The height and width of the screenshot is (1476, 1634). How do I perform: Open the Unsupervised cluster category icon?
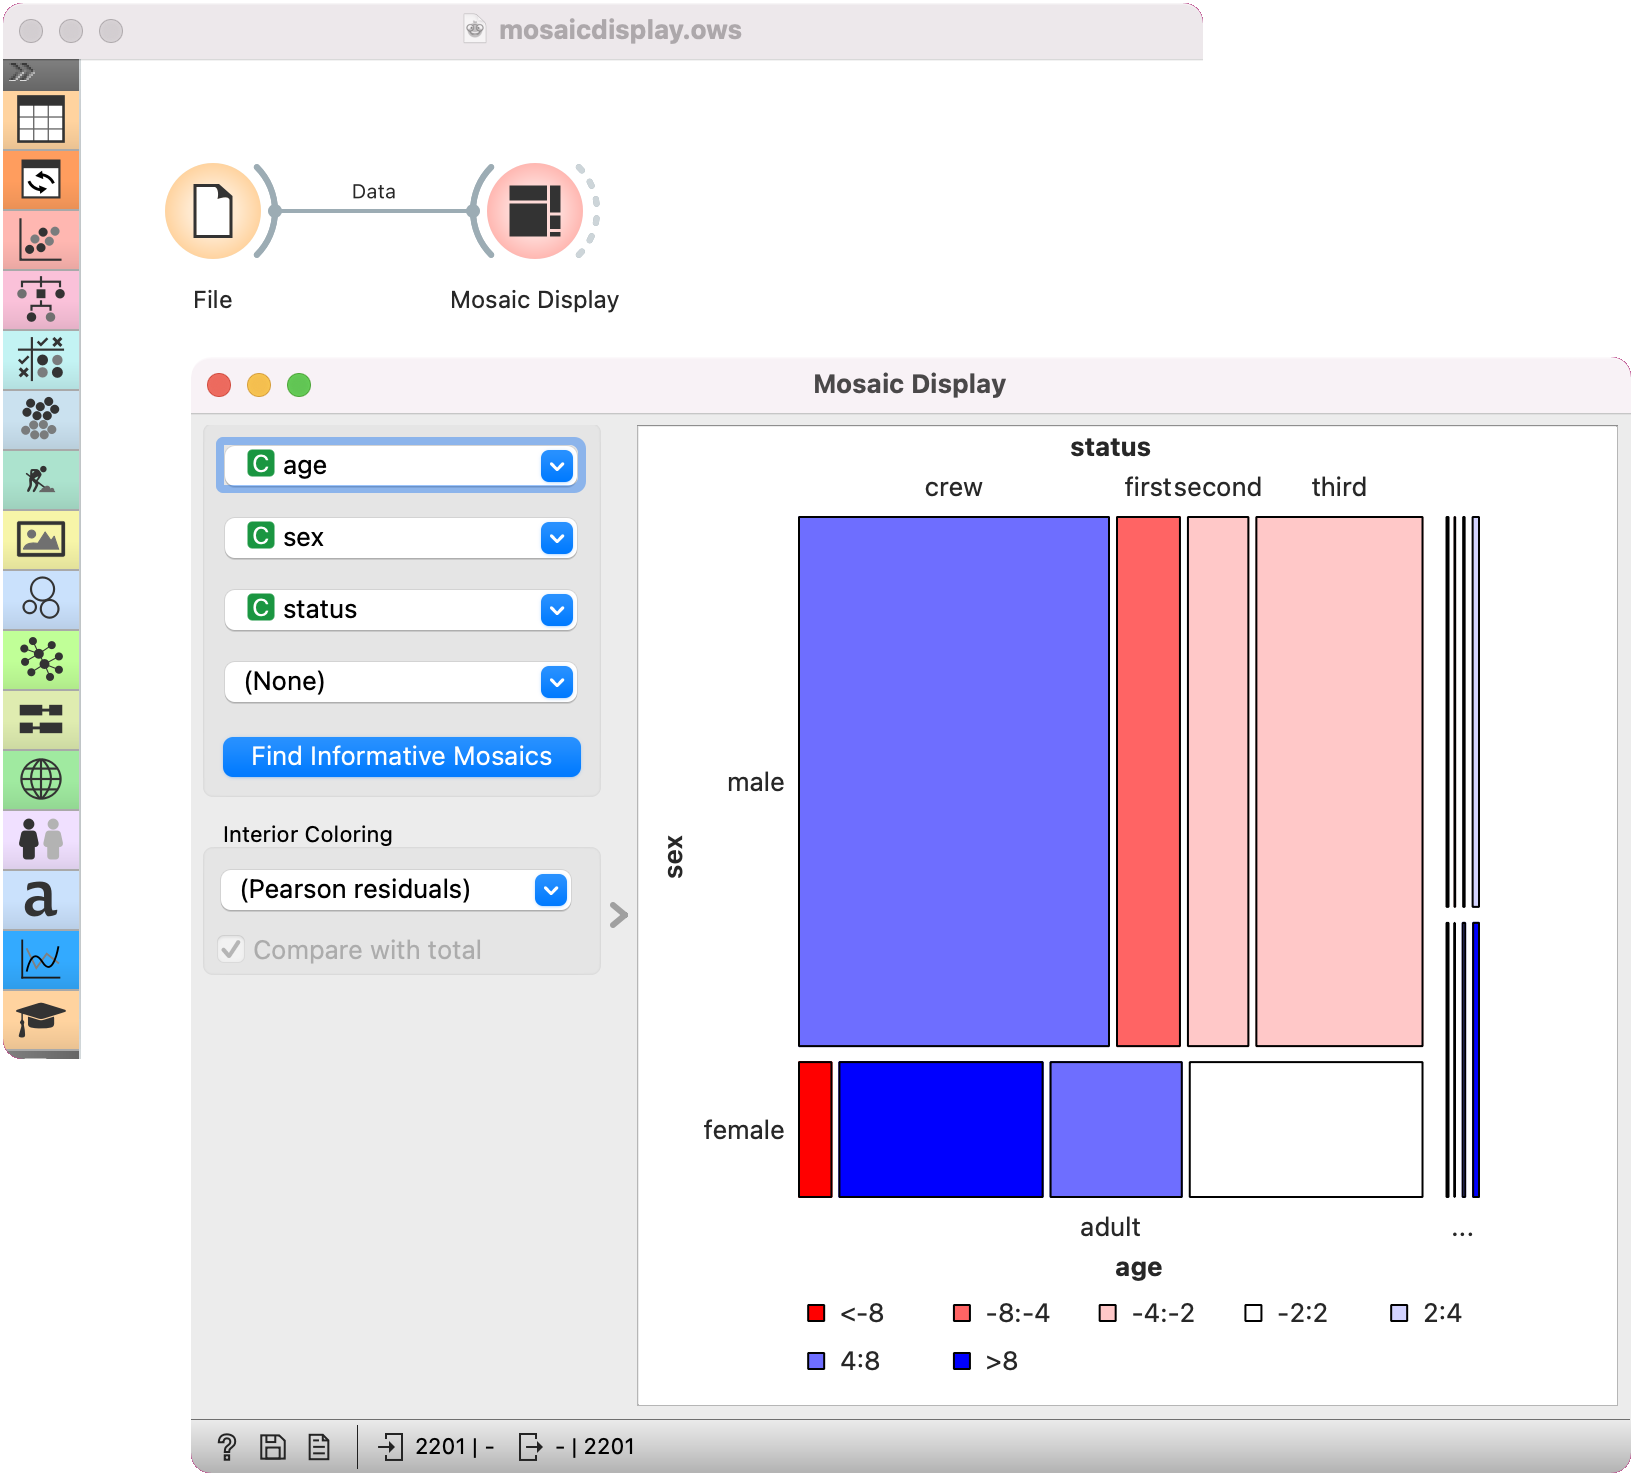41,420
